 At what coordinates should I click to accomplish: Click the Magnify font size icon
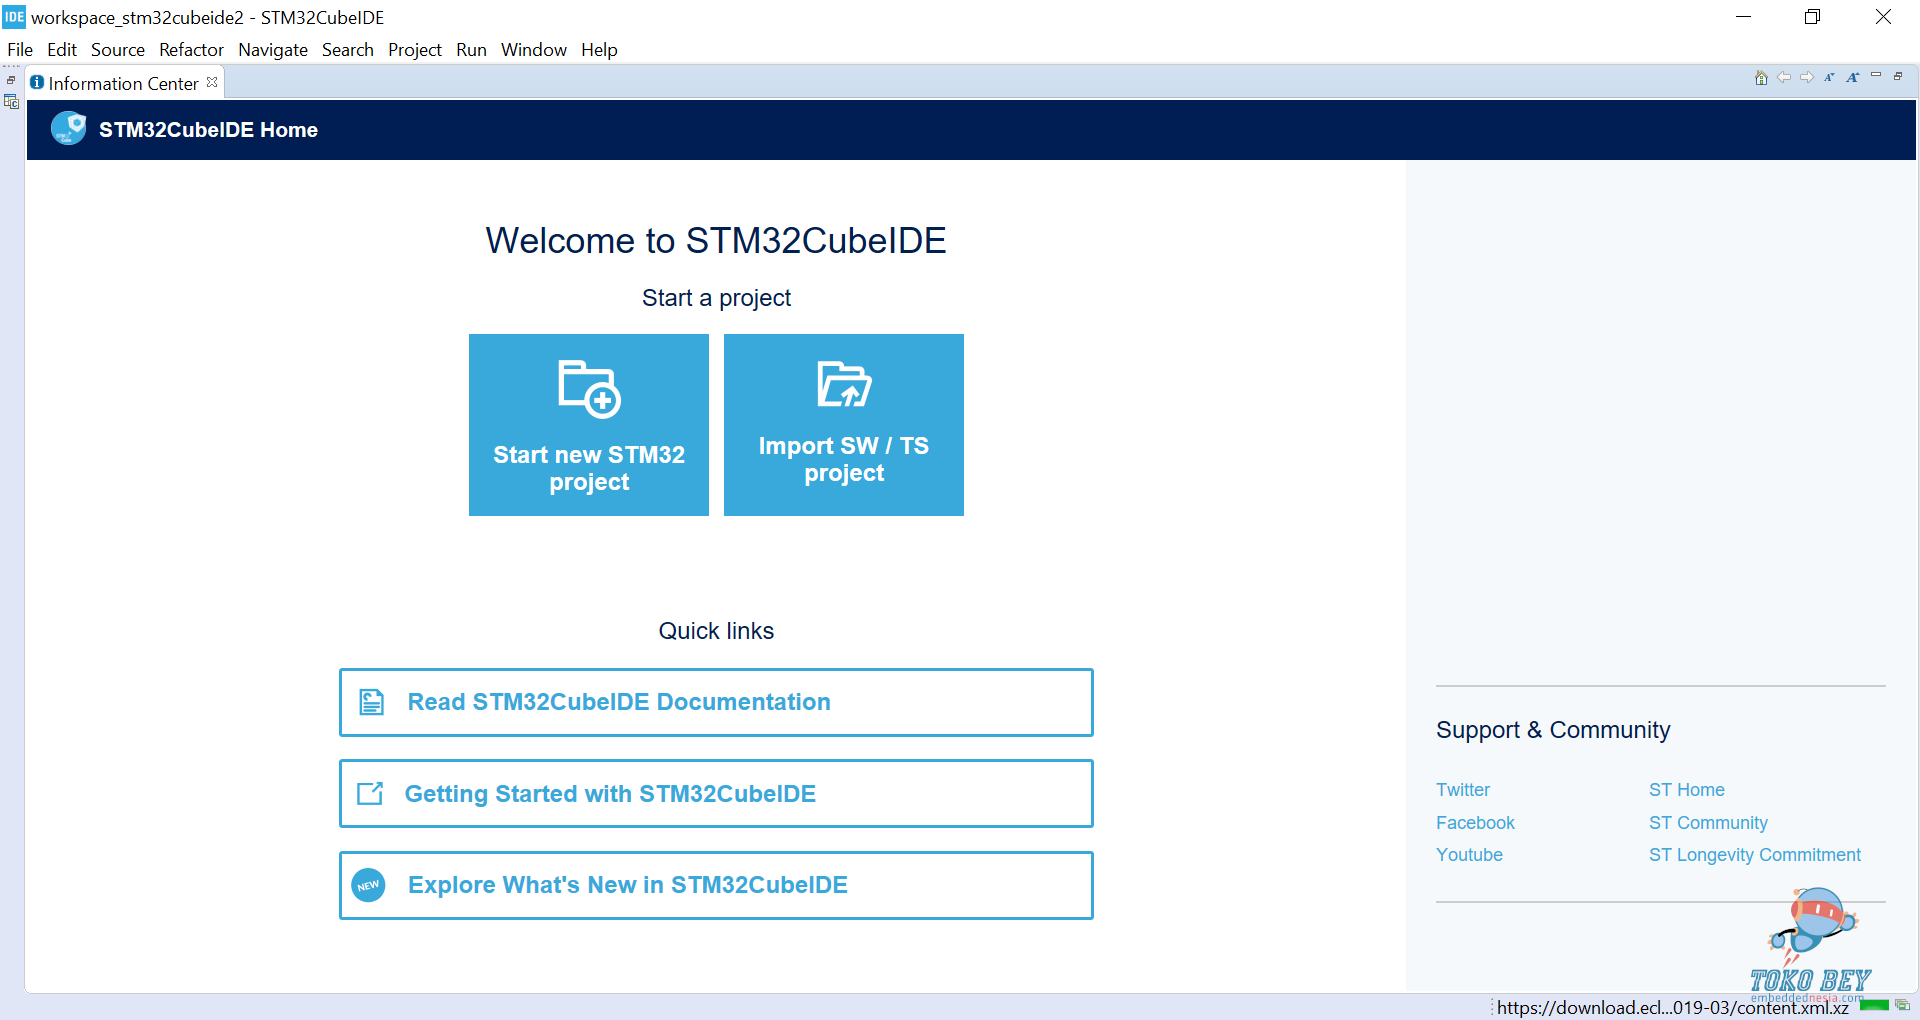(x=1853, y=78)
